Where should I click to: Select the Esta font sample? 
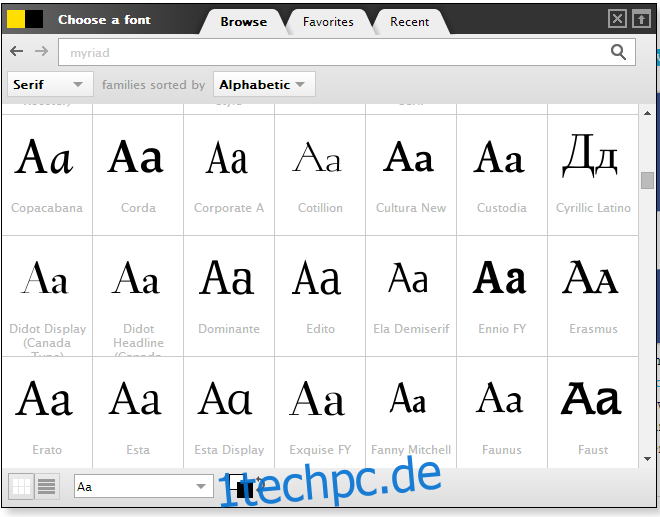pos(138,413)
